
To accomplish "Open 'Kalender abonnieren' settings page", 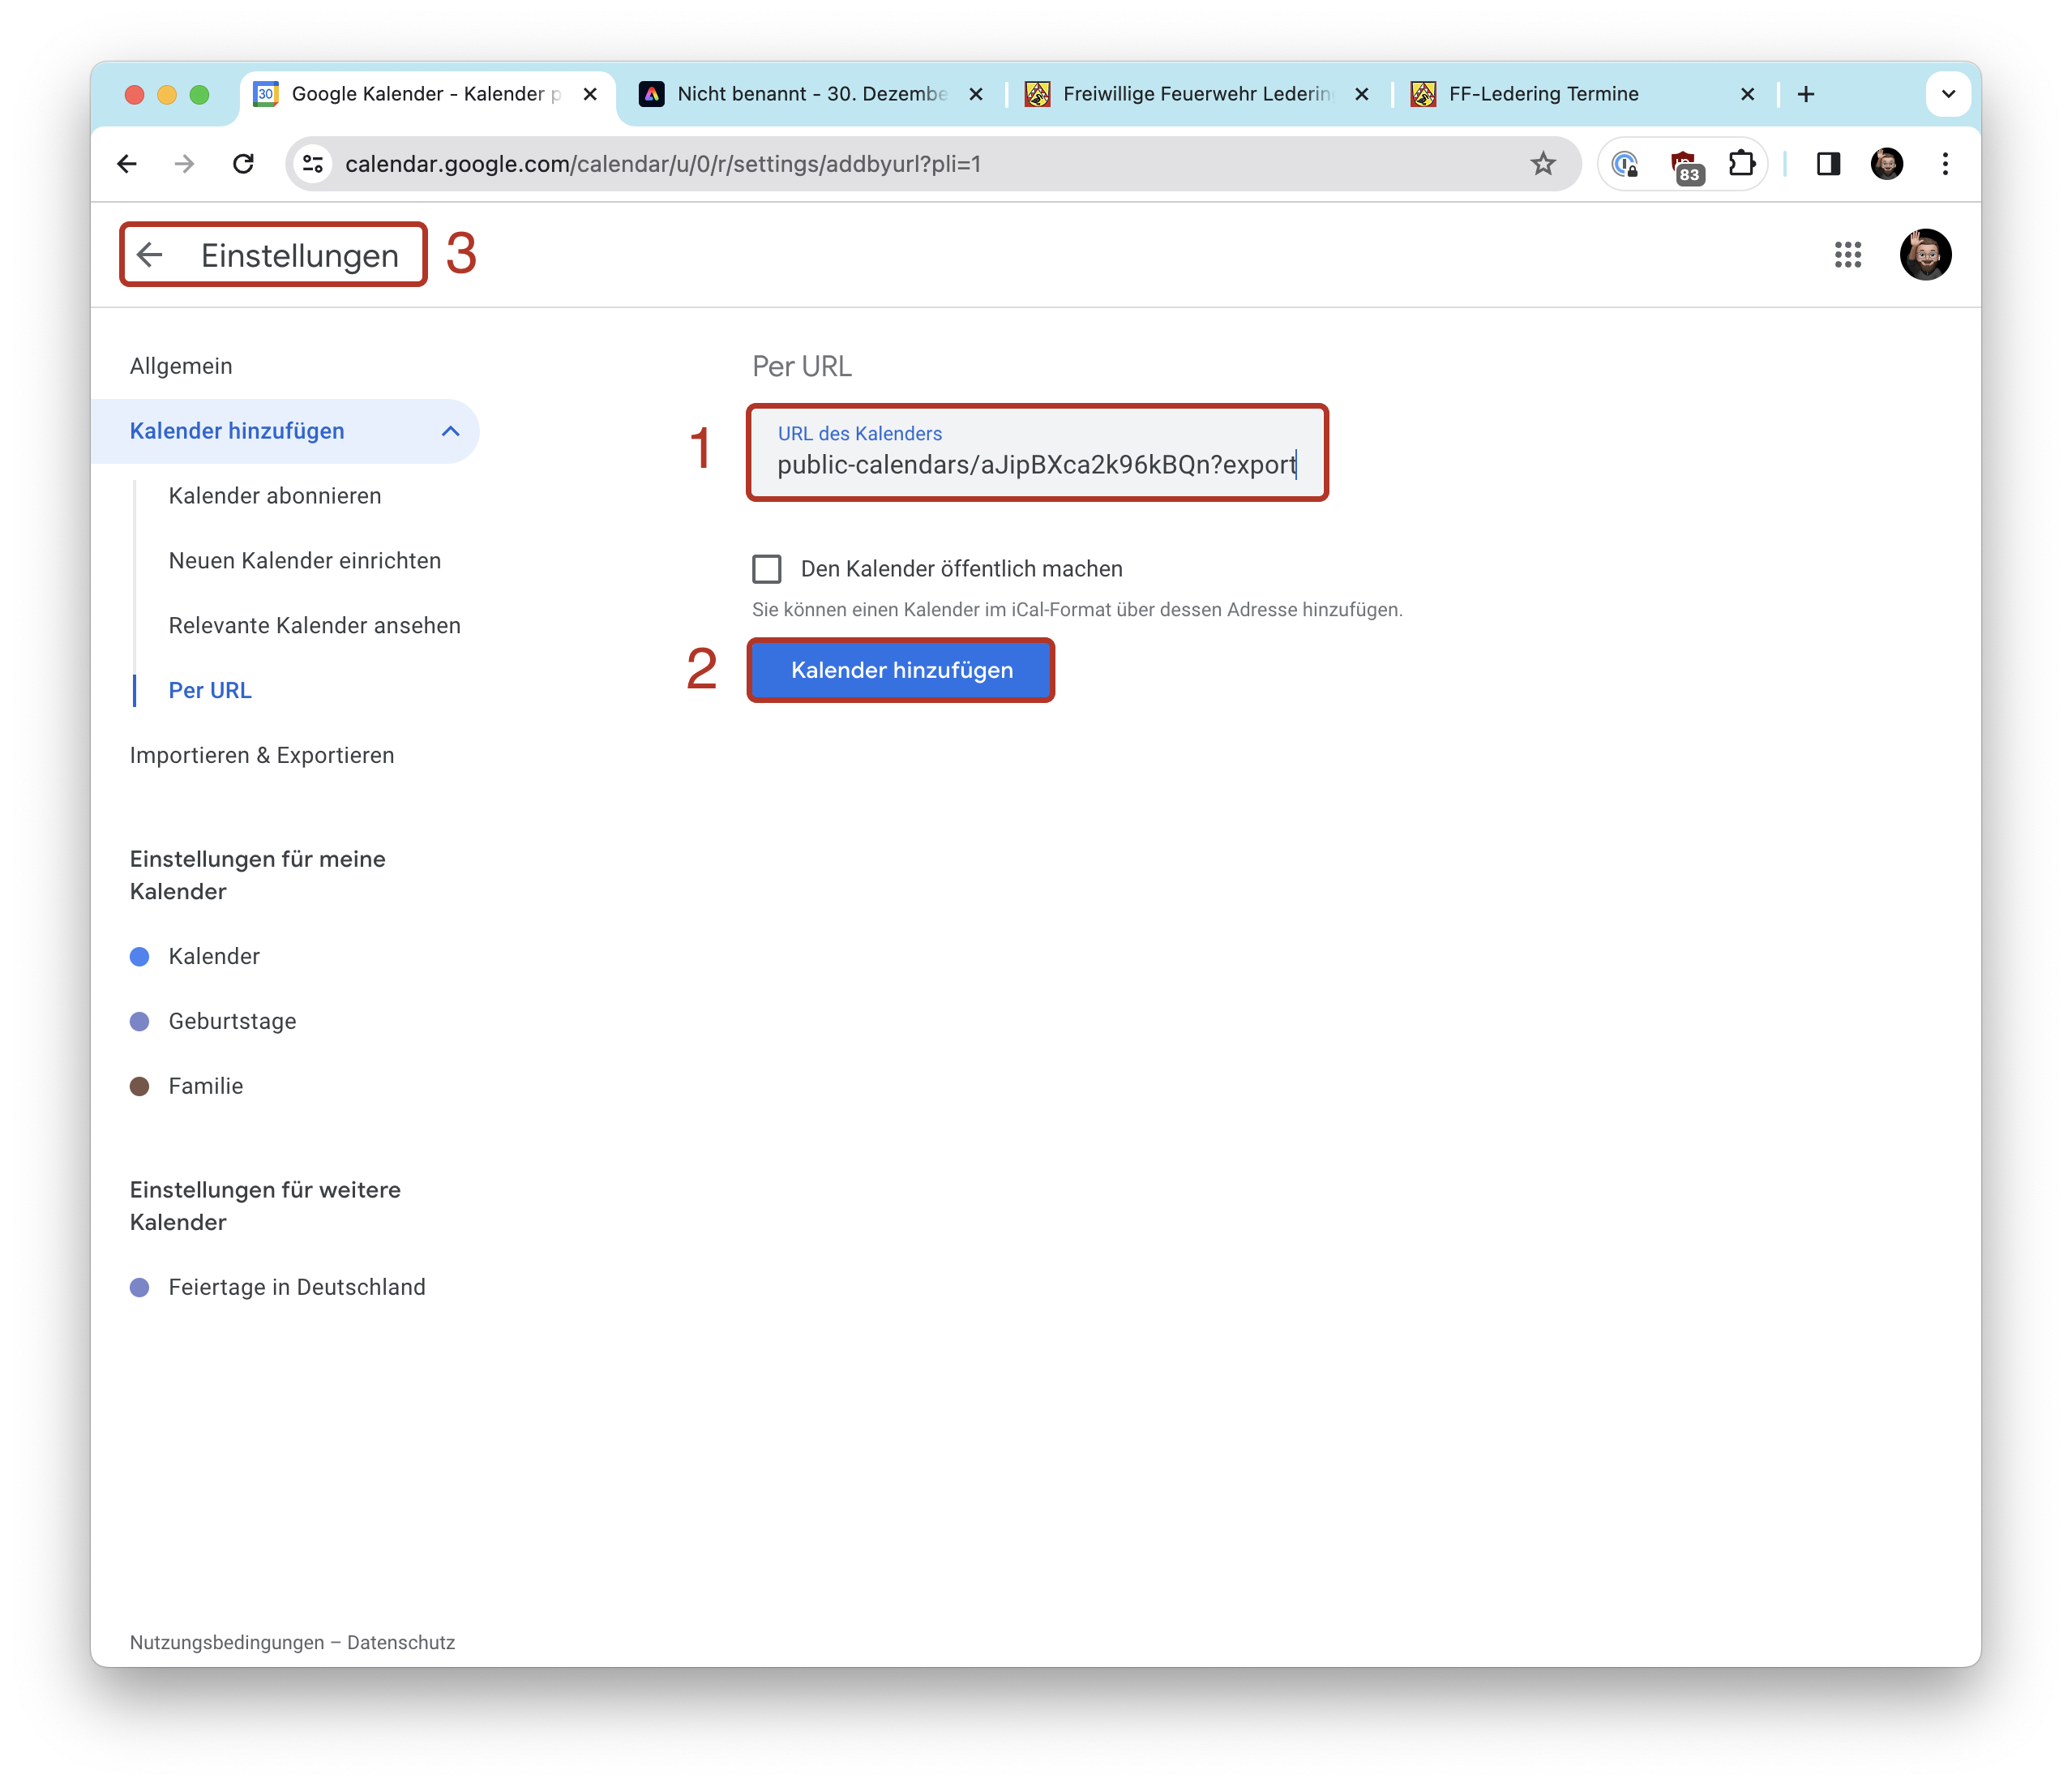I will point(275,496).
